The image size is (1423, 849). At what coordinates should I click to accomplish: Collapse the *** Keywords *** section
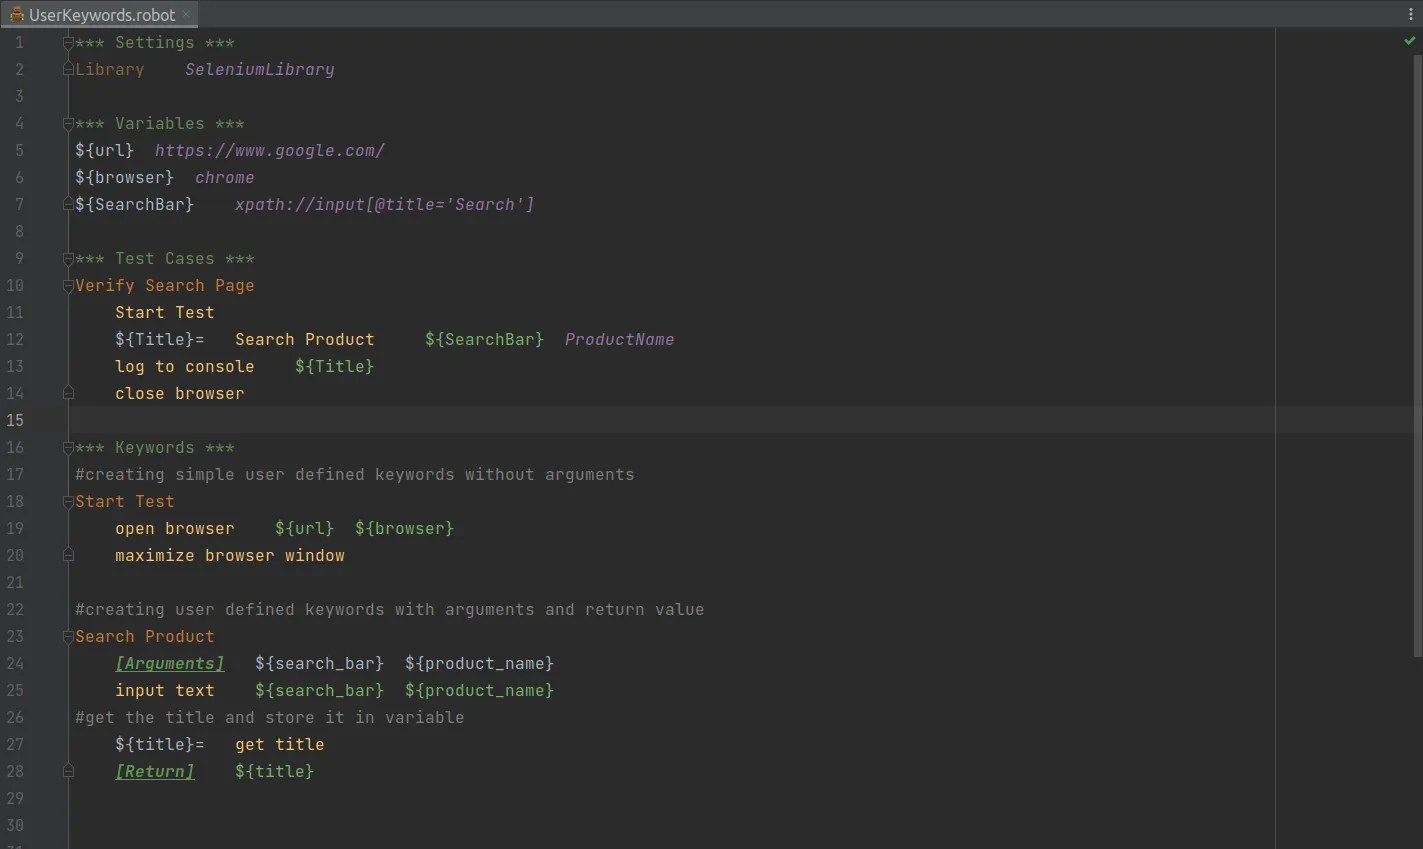click(67, 447)
